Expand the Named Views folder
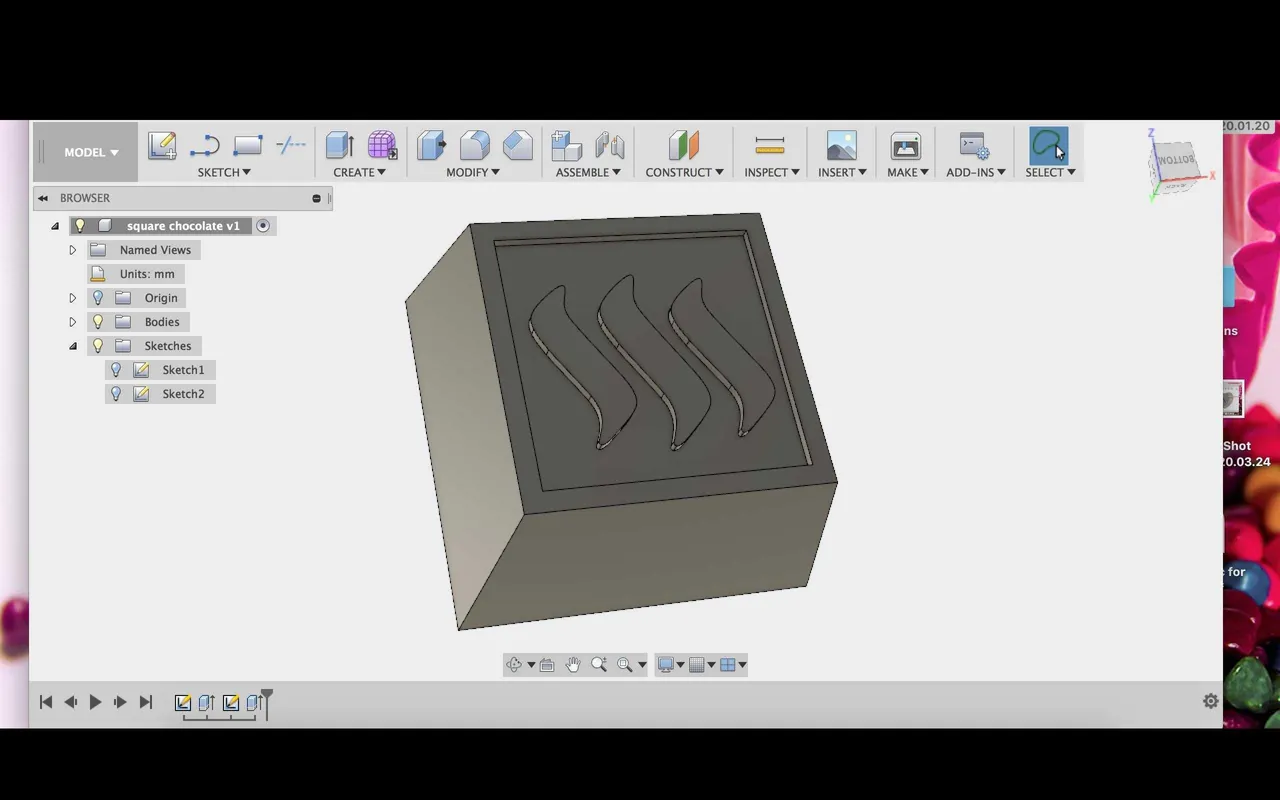 coord(72,250)
